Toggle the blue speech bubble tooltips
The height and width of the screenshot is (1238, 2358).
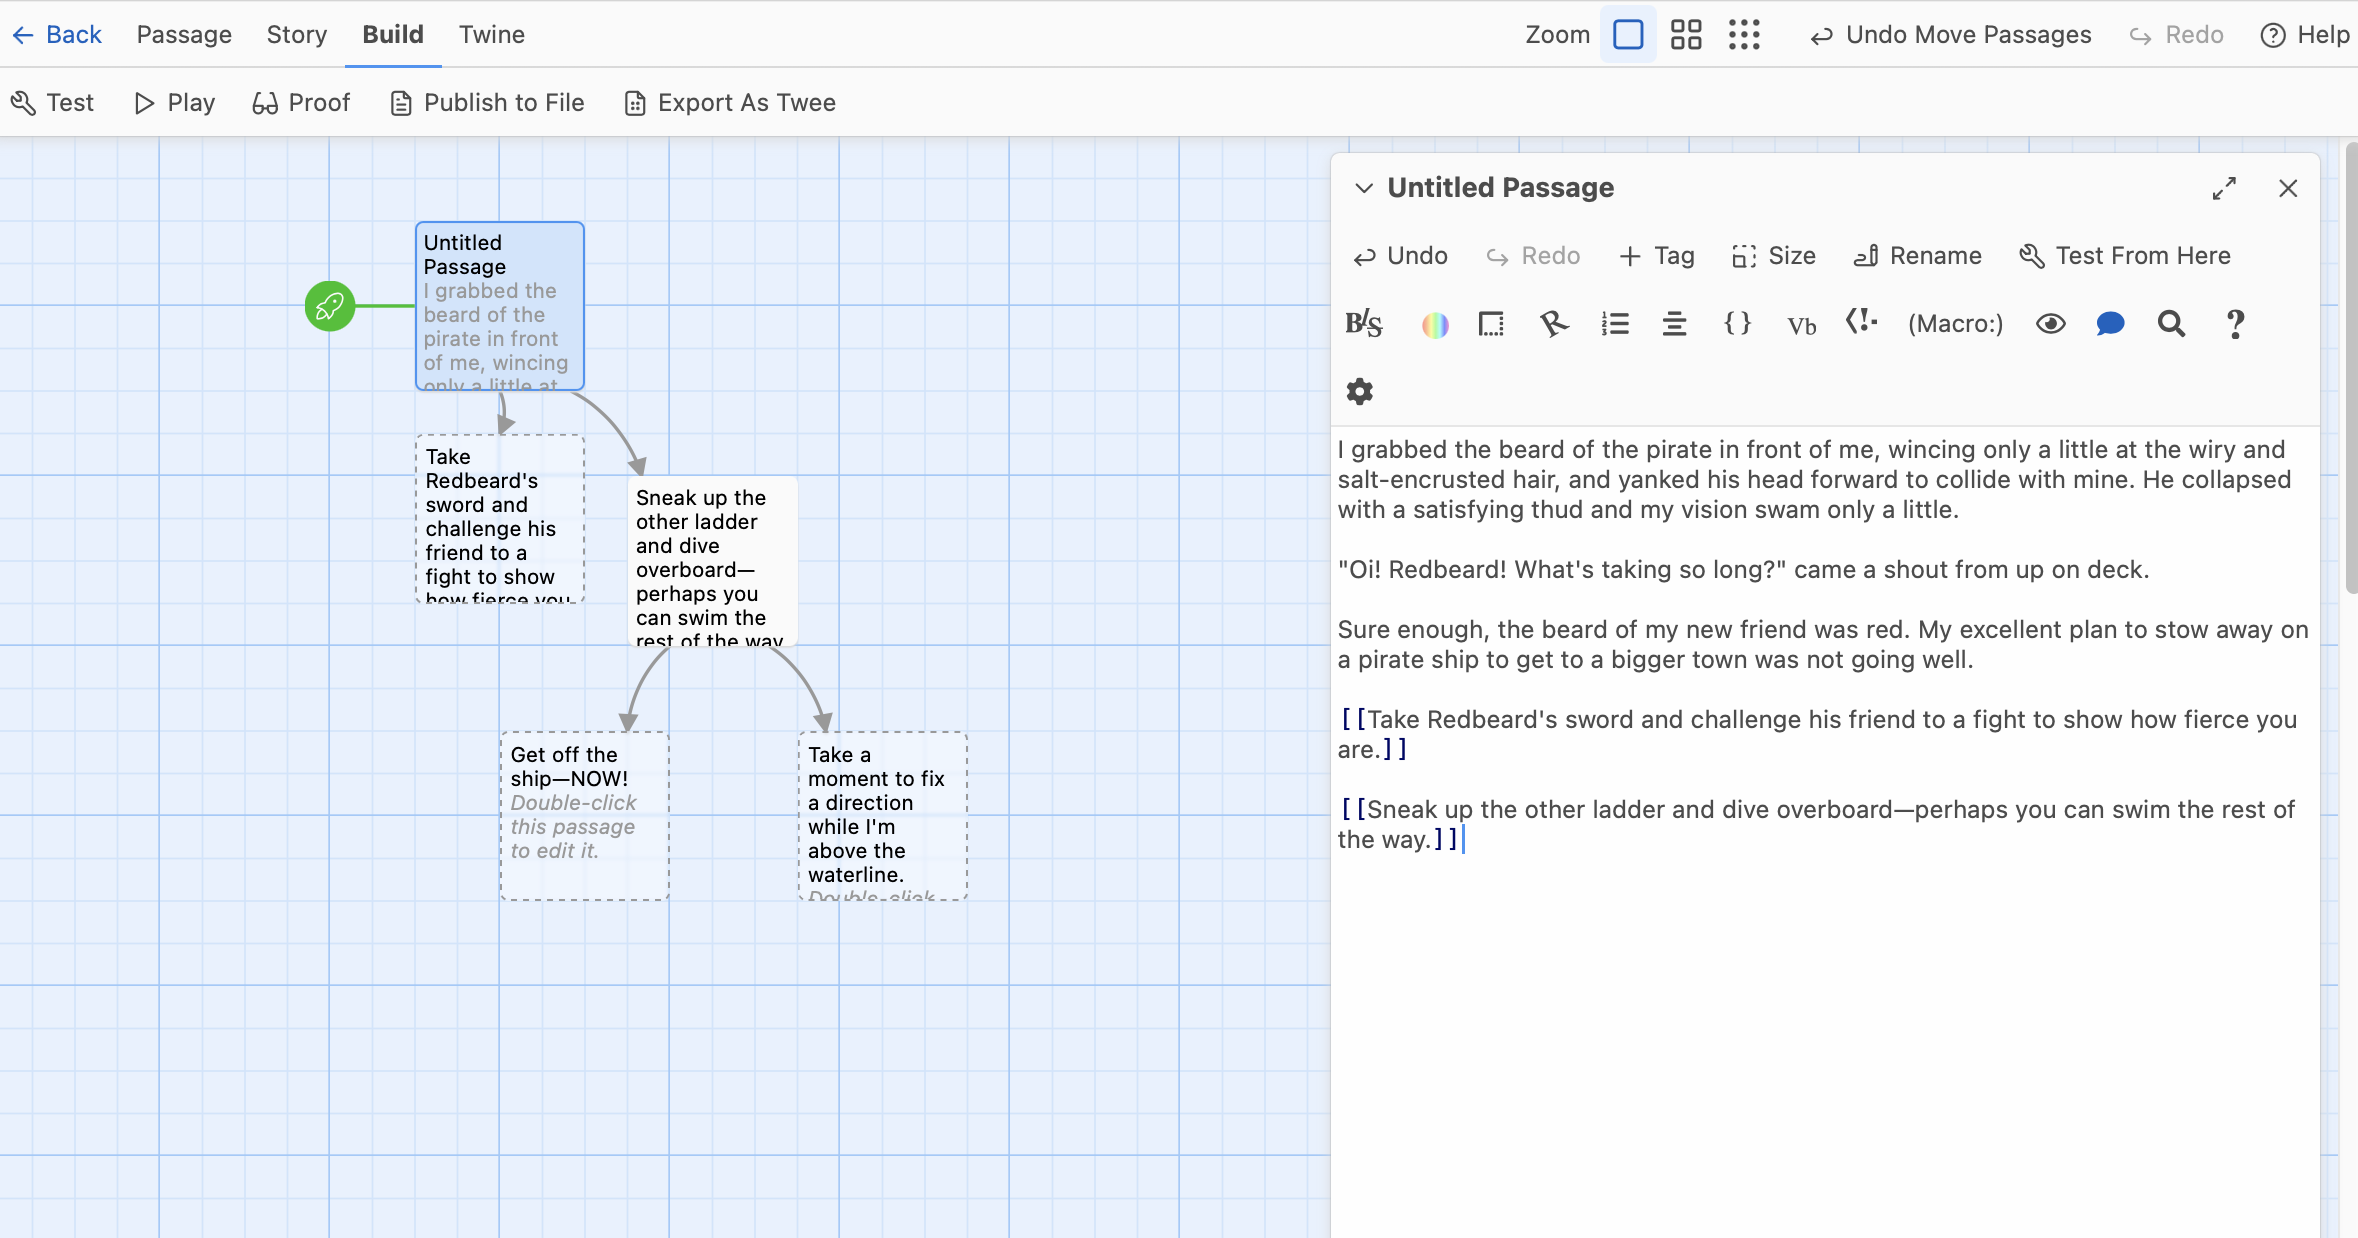2110,324
